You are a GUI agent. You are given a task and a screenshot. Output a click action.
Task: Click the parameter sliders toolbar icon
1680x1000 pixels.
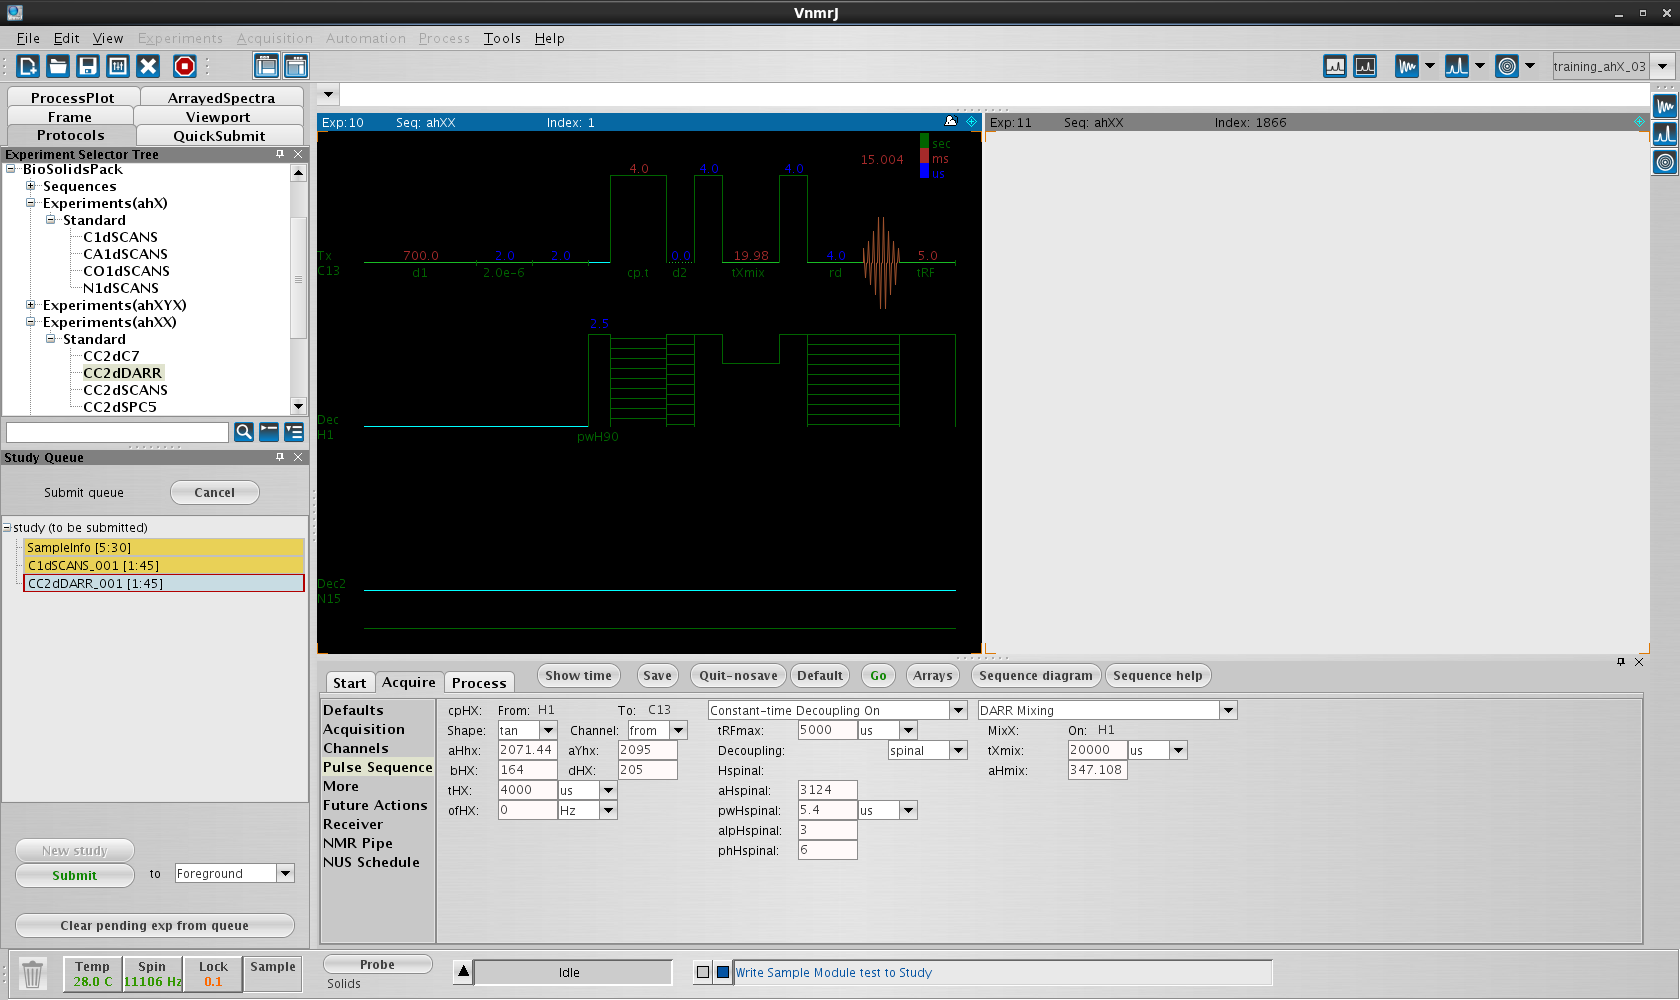click(x=118, y=66)
